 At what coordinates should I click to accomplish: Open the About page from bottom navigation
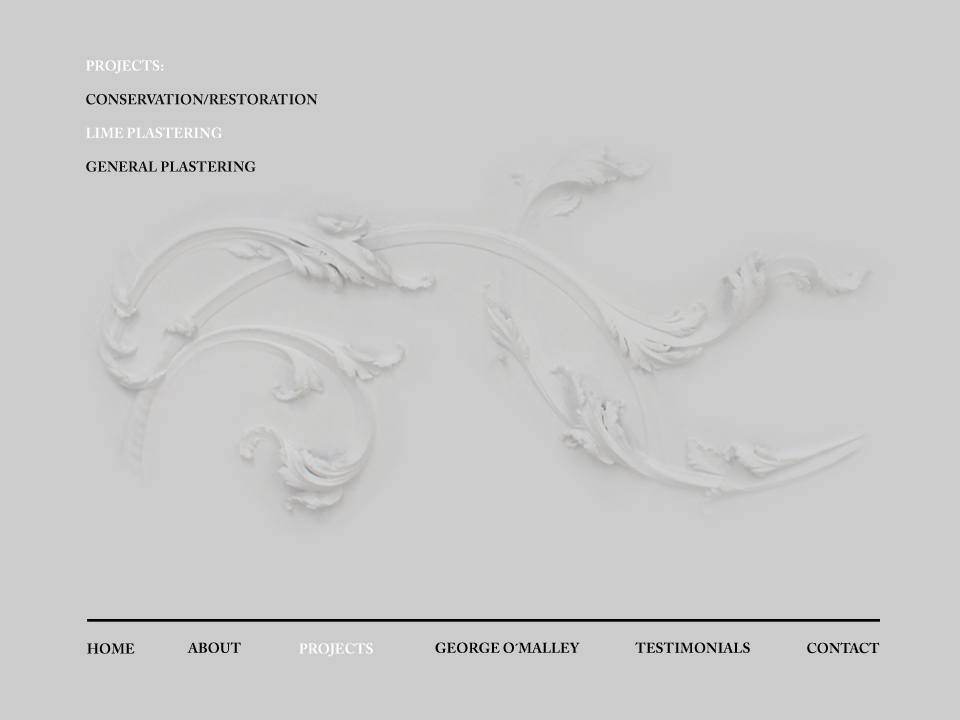(214, 648)
